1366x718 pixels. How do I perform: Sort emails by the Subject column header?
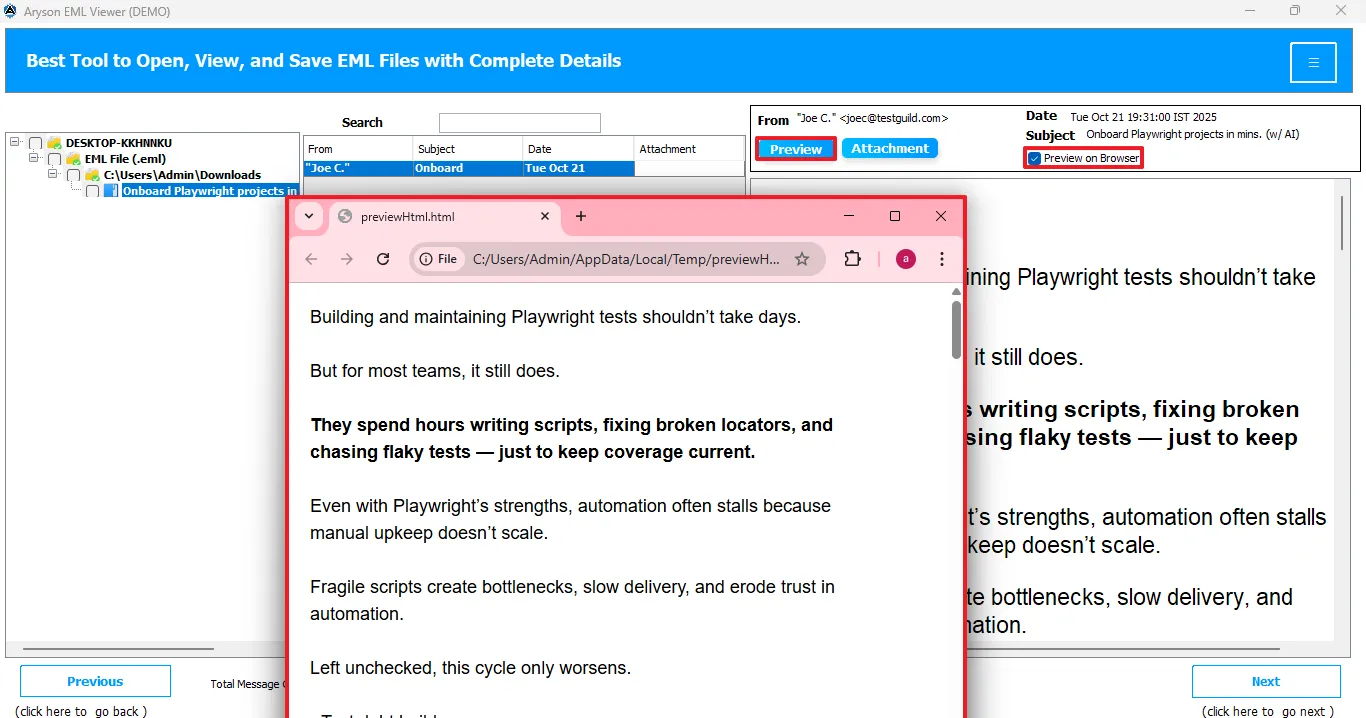(x=467, y=149)
